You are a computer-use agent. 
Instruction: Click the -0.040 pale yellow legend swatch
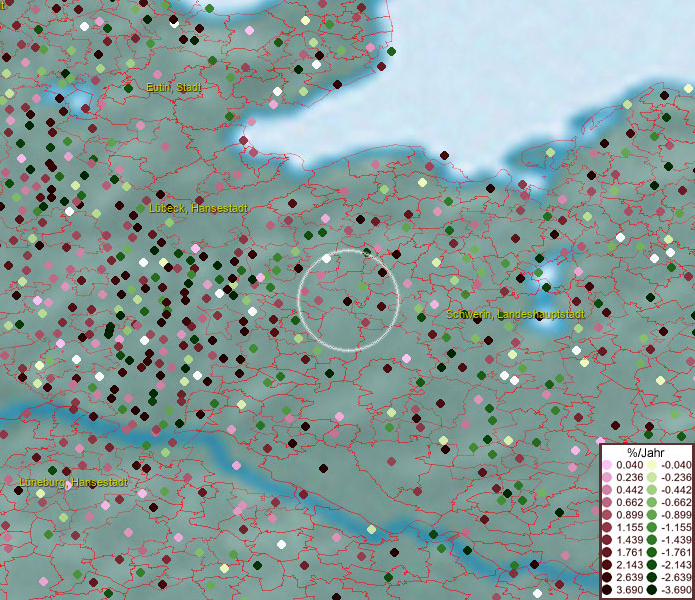pyautogui.click(x=651, y=465)
